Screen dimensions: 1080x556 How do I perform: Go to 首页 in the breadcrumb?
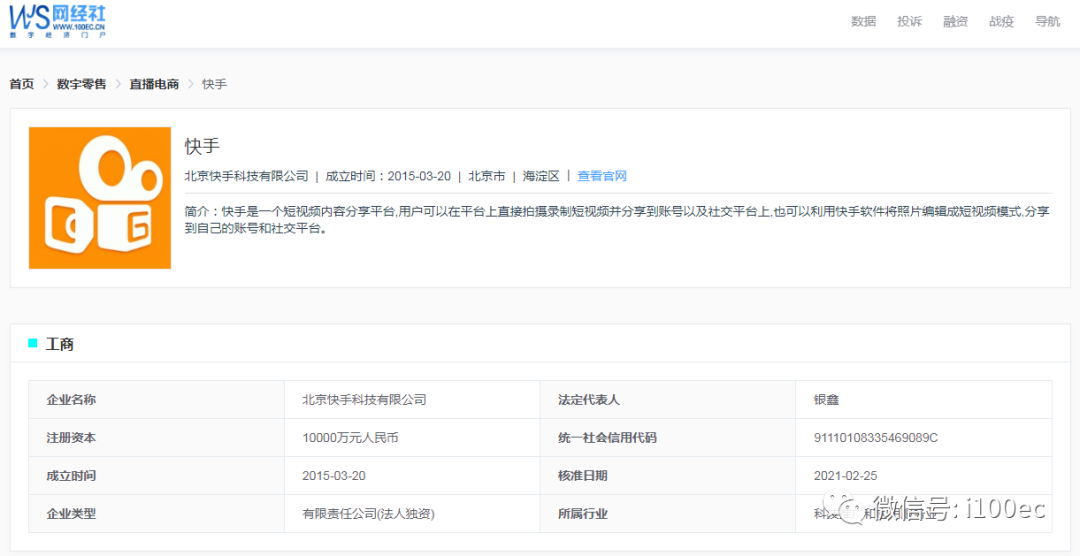click(22, 84)
